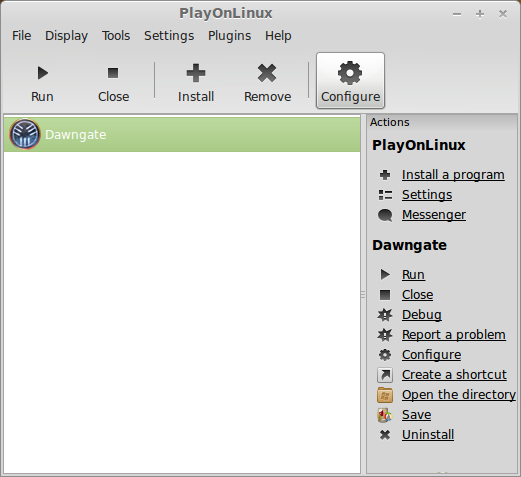Click the X icon beside Uninstall
521x477 pixels.
[385, 435]
